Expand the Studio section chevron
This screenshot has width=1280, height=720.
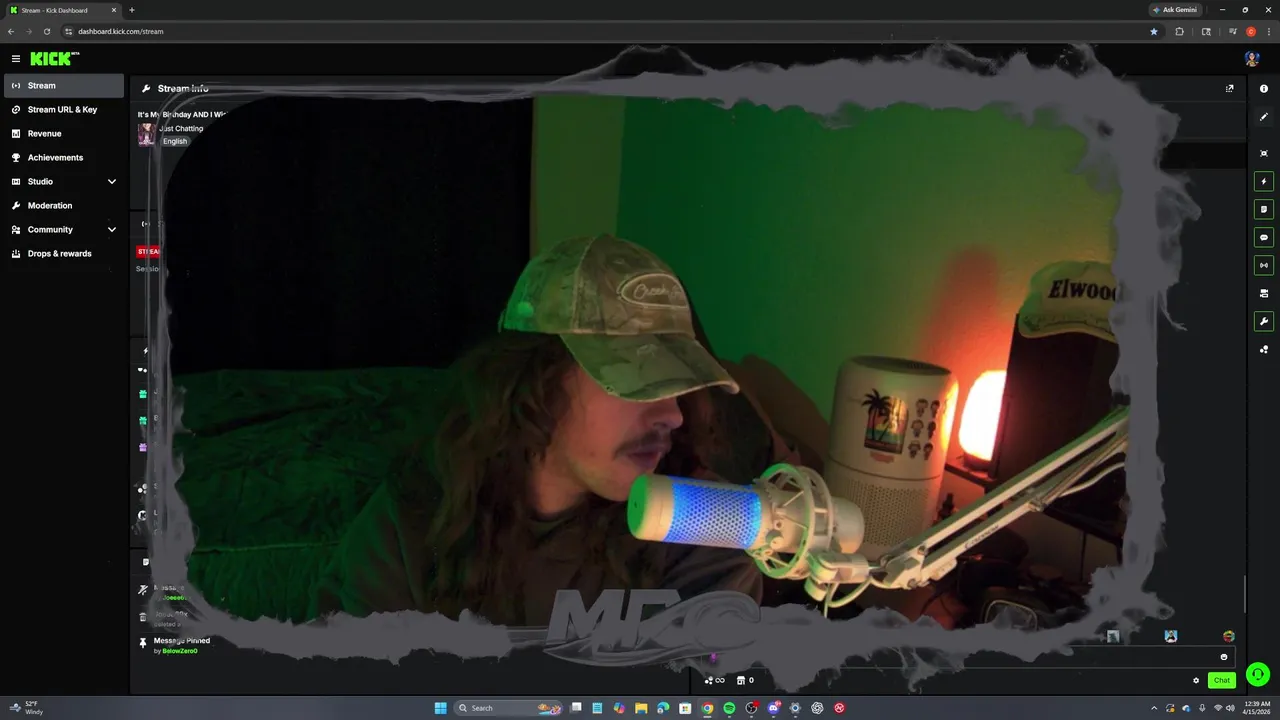pyautogui.click(x=112, y=182)
